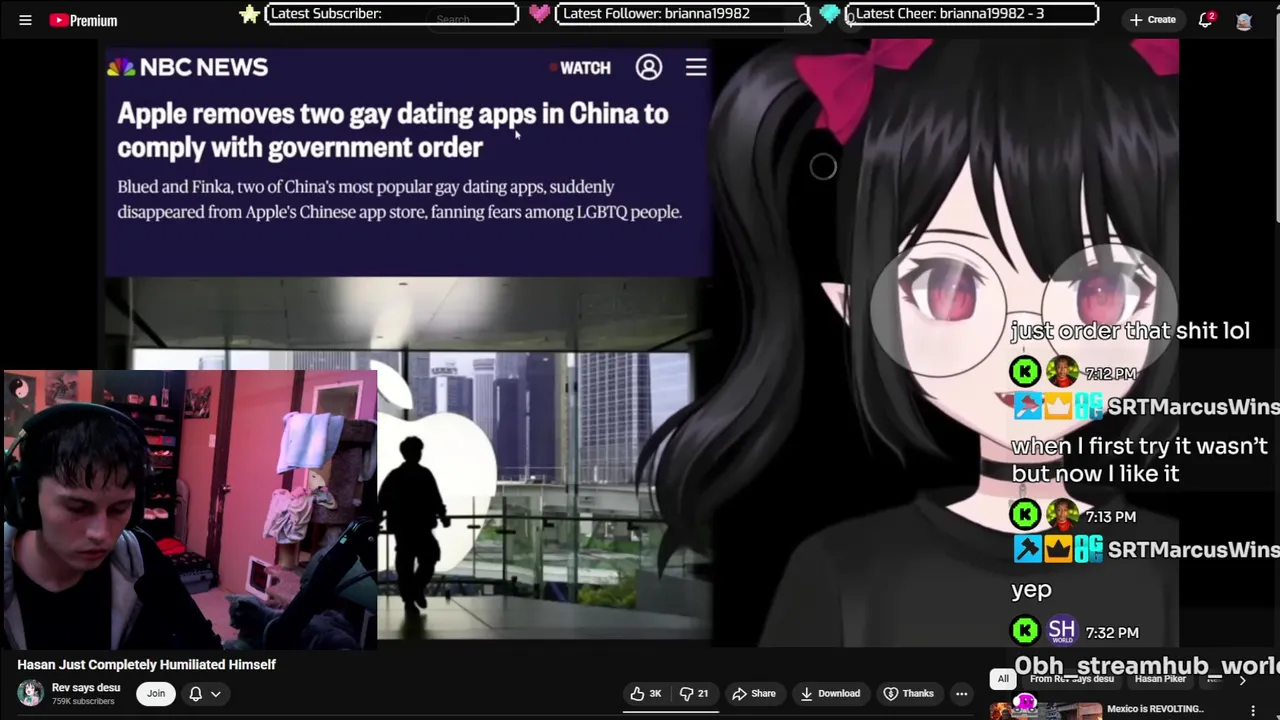Screen dimensions: 1280x720
Task: Download the video
Action: click(x=830, y=694)
